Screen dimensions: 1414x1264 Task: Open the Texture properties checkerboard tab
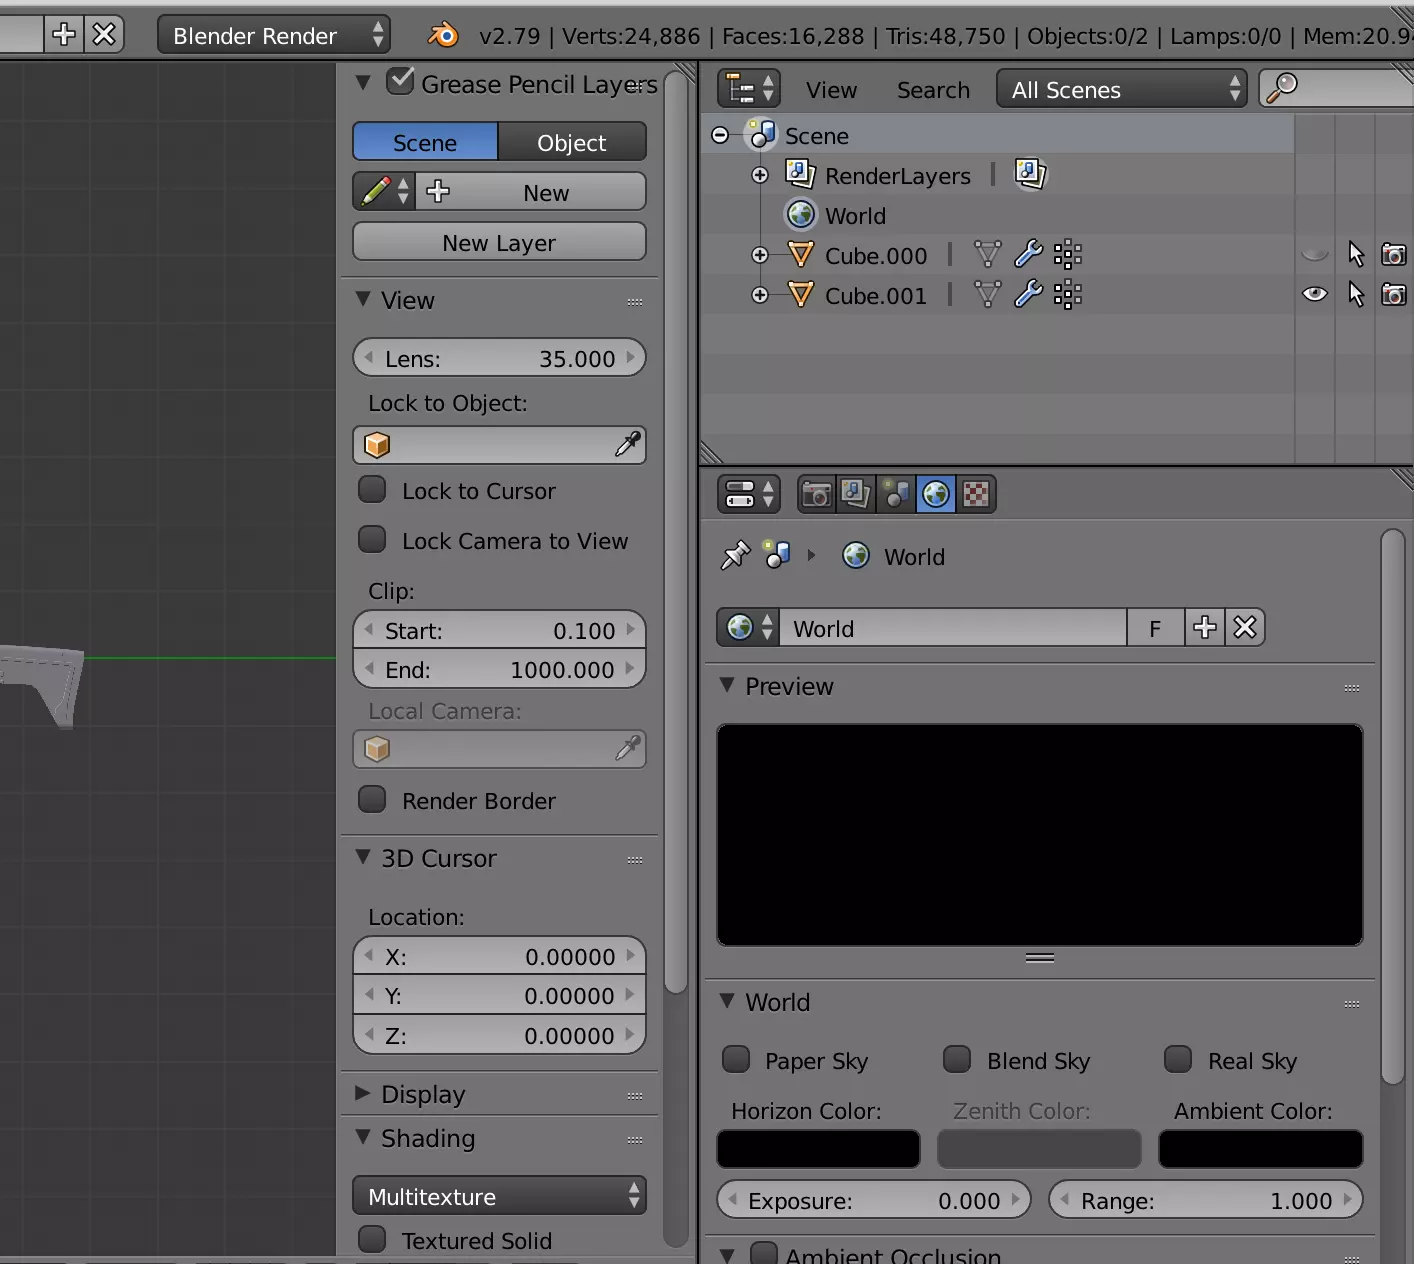[x=976, y=494]
